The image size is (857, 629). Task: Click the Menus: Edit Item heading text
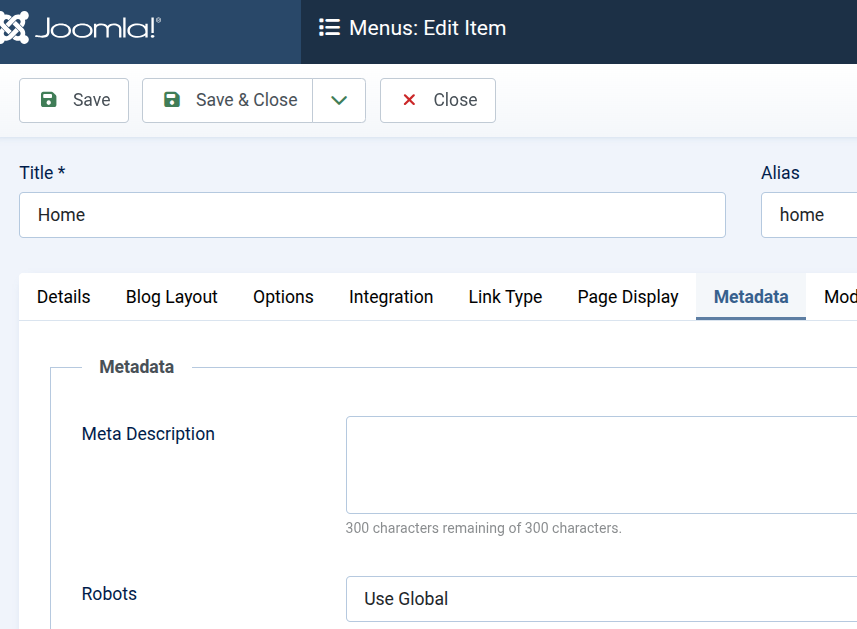pyautogui.click(x=427, y=28)
